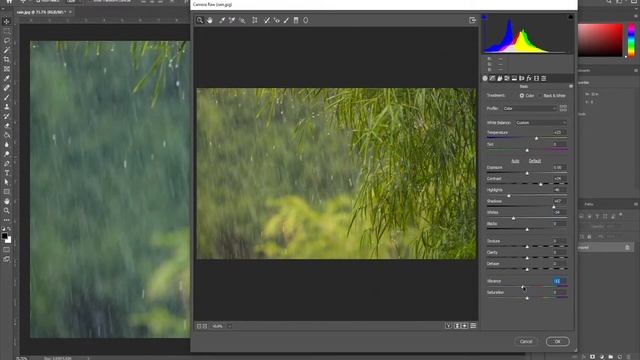Click the Shadows slider handle
The image size is (640, 360).
click(554, 207)
